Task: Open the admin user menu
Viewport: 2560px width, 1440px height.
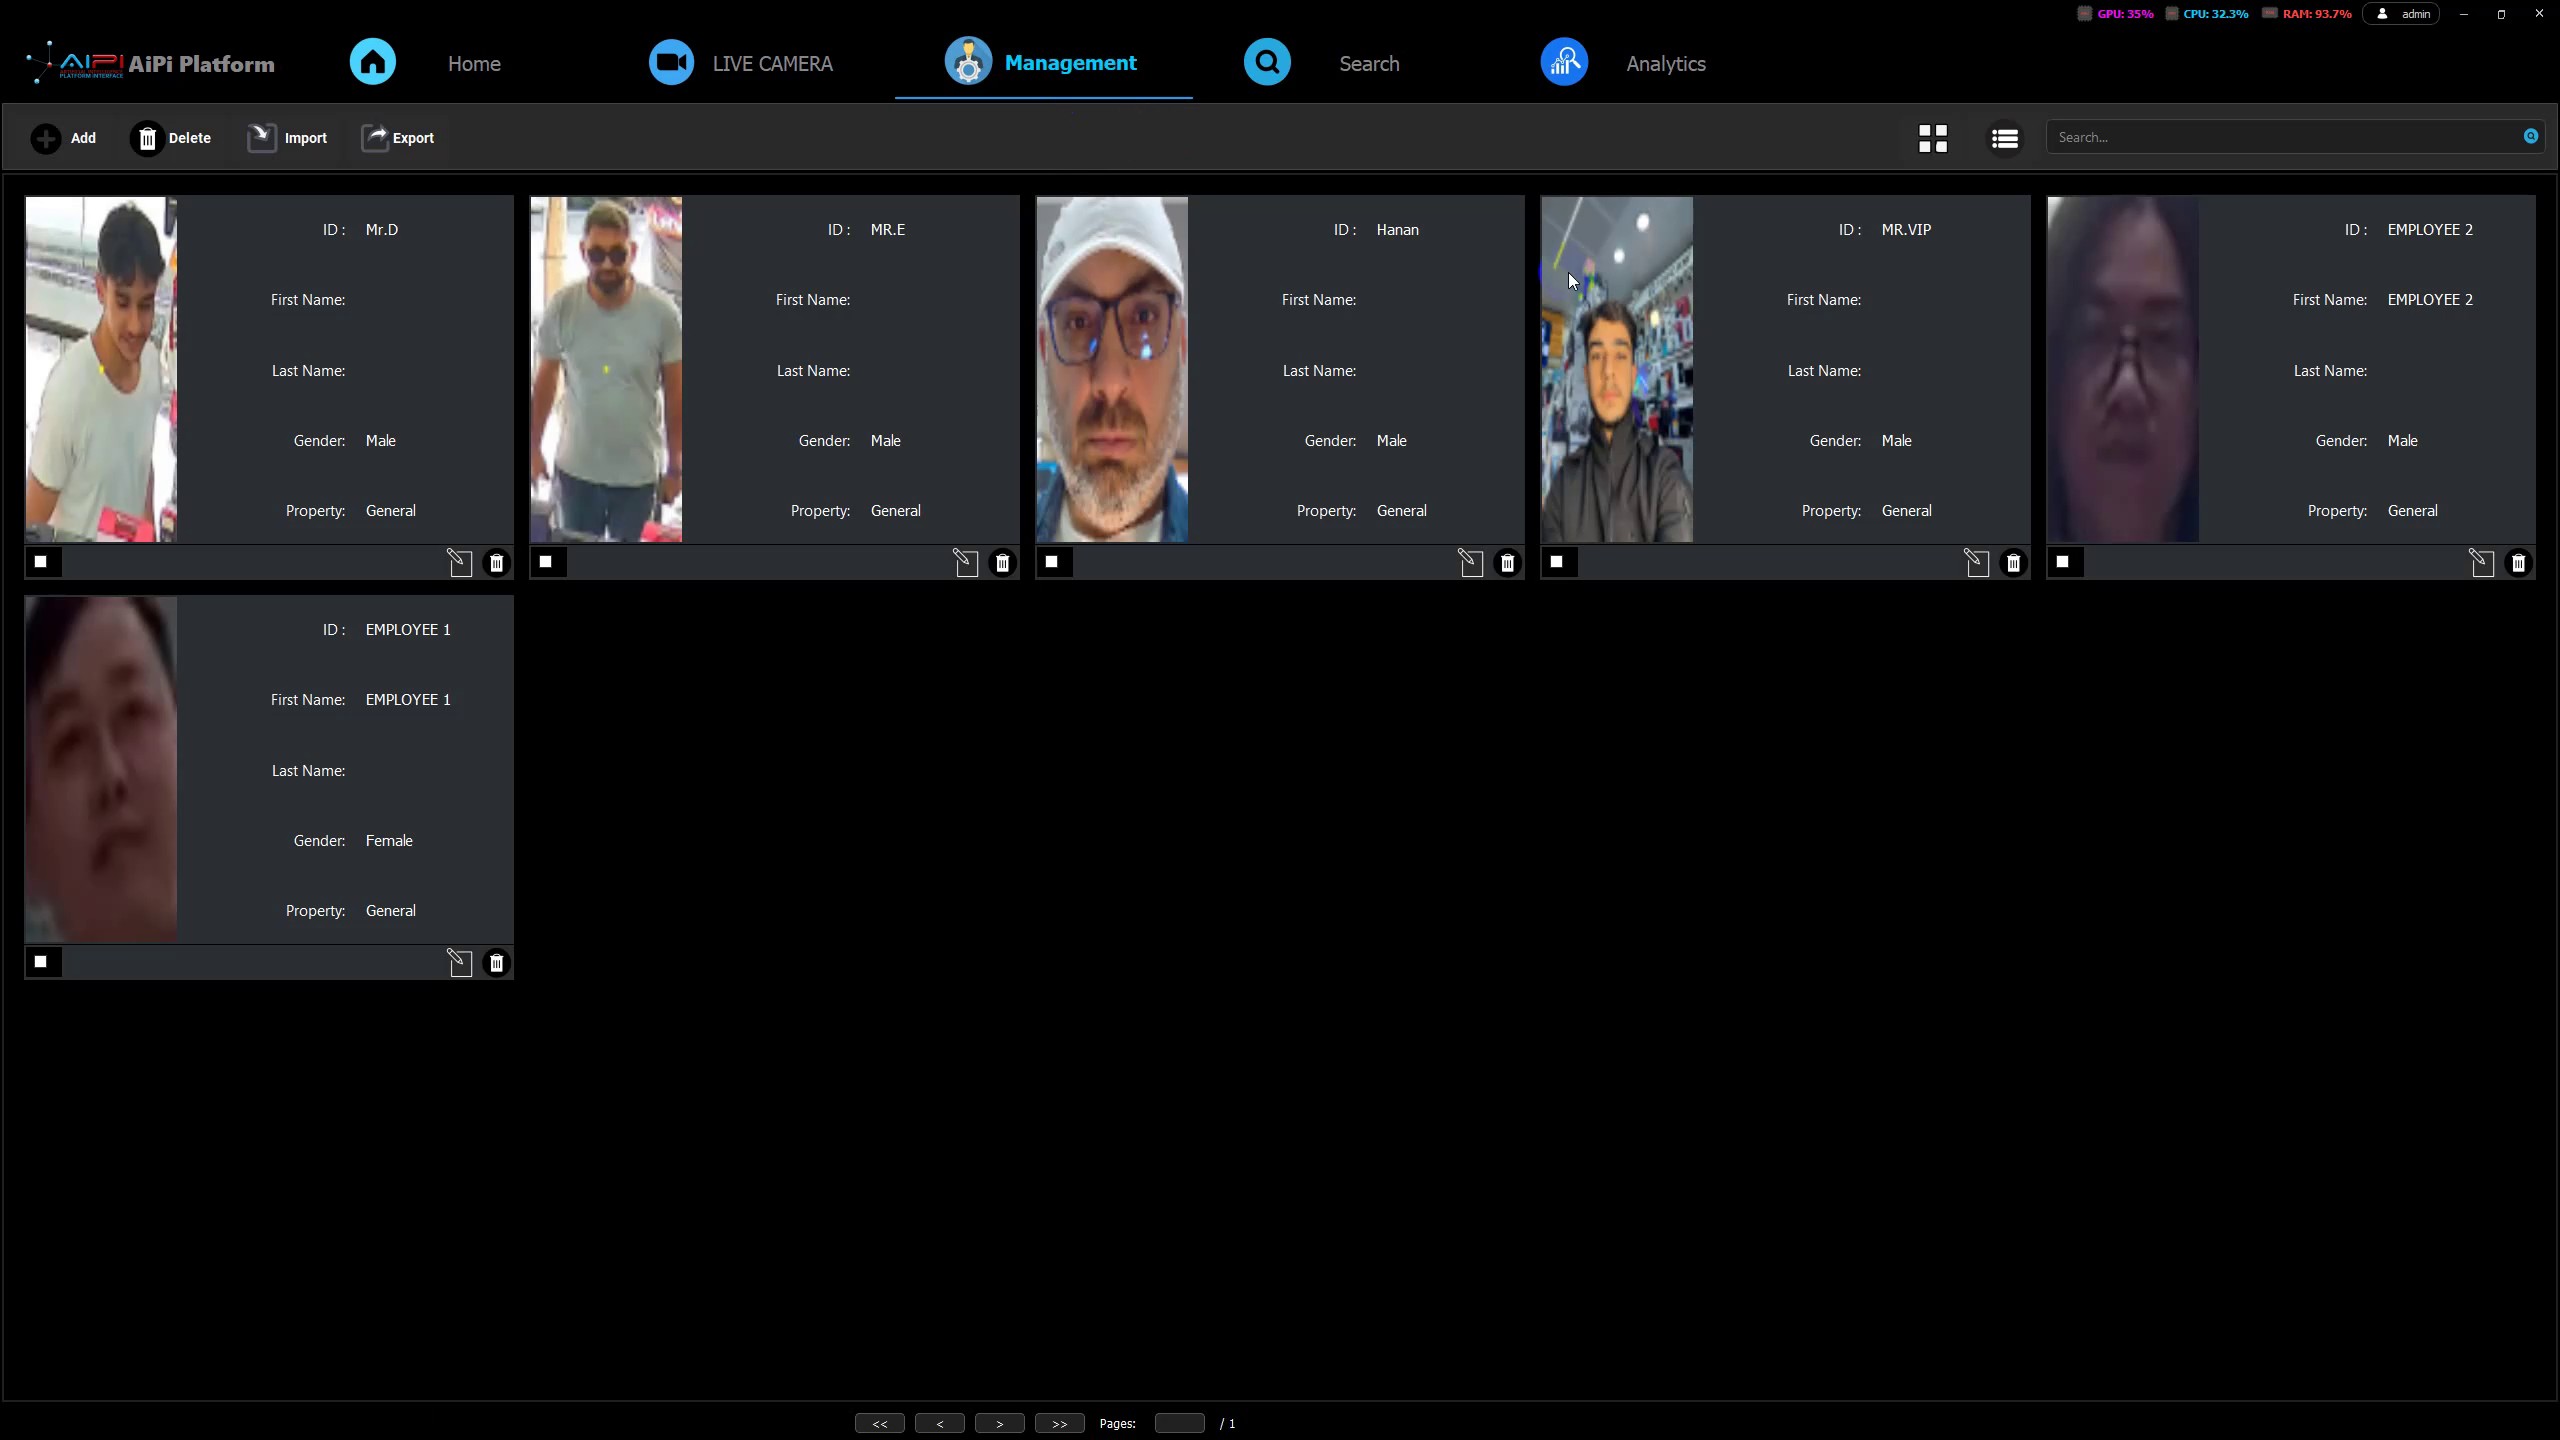Action: 2401,14
